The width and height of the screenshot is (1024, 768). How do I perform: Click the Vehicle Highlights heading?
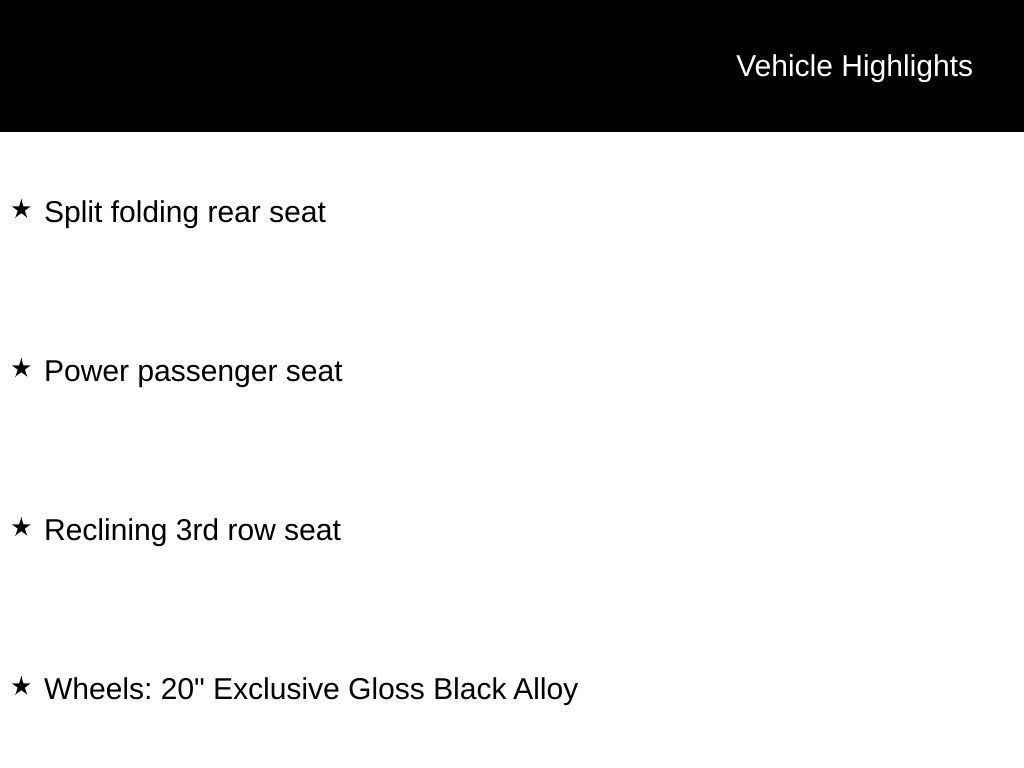click(x=854, y=66)
